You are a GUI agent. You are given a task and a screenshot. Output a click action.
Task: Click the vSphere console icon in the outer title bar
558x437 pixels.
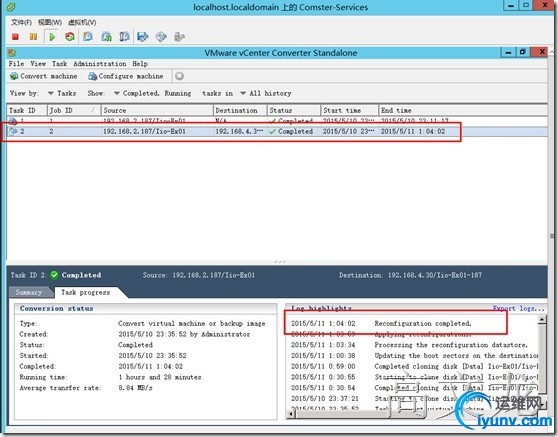(11, 7)
